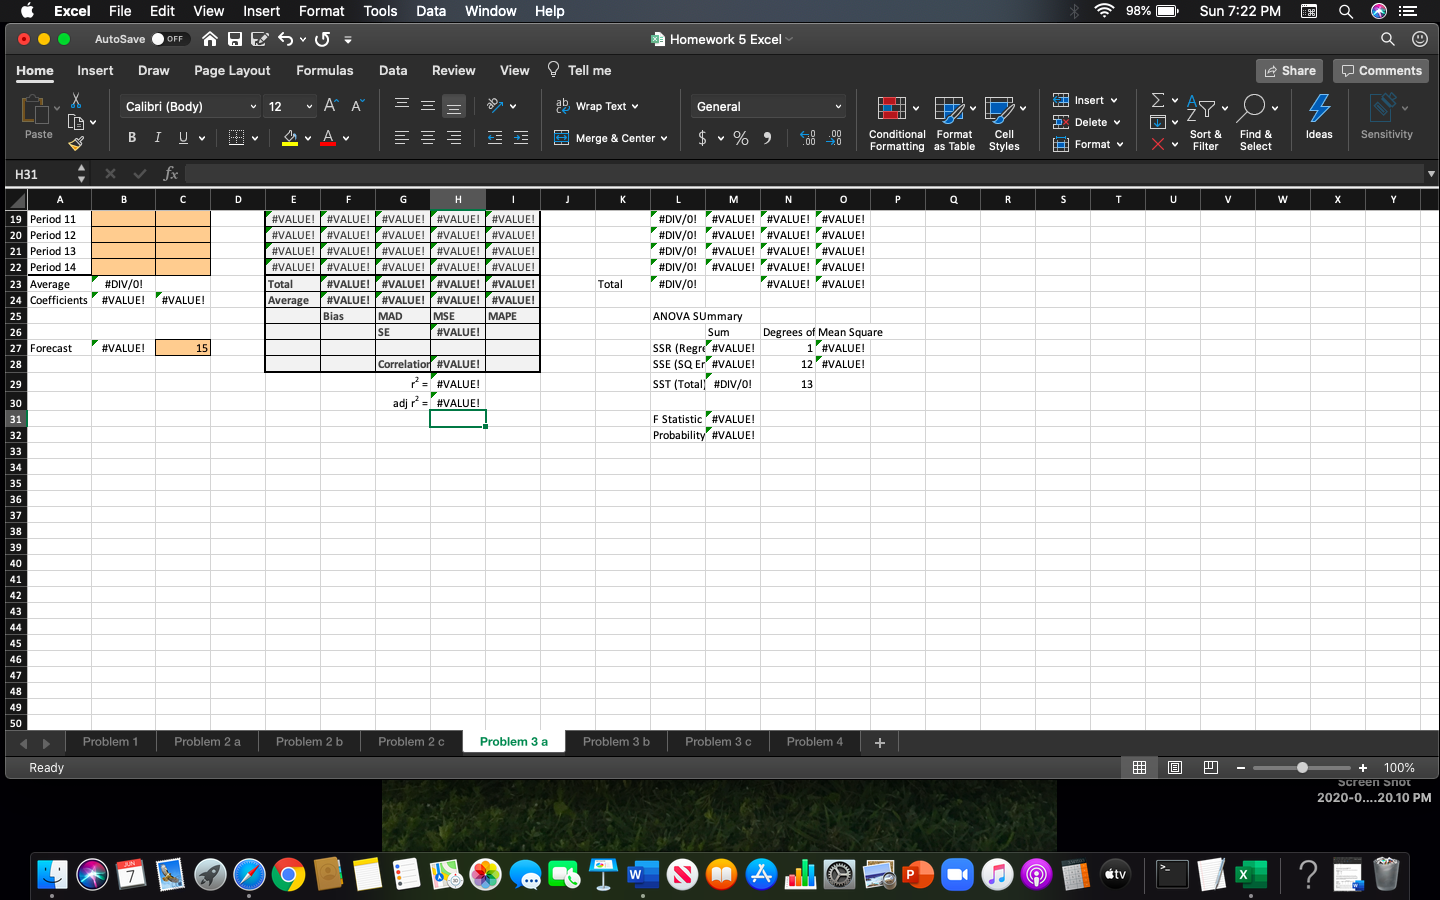The image size is (1440, 900).
Task: Click the smiley feedback icon
Action: pos(1419,39)
